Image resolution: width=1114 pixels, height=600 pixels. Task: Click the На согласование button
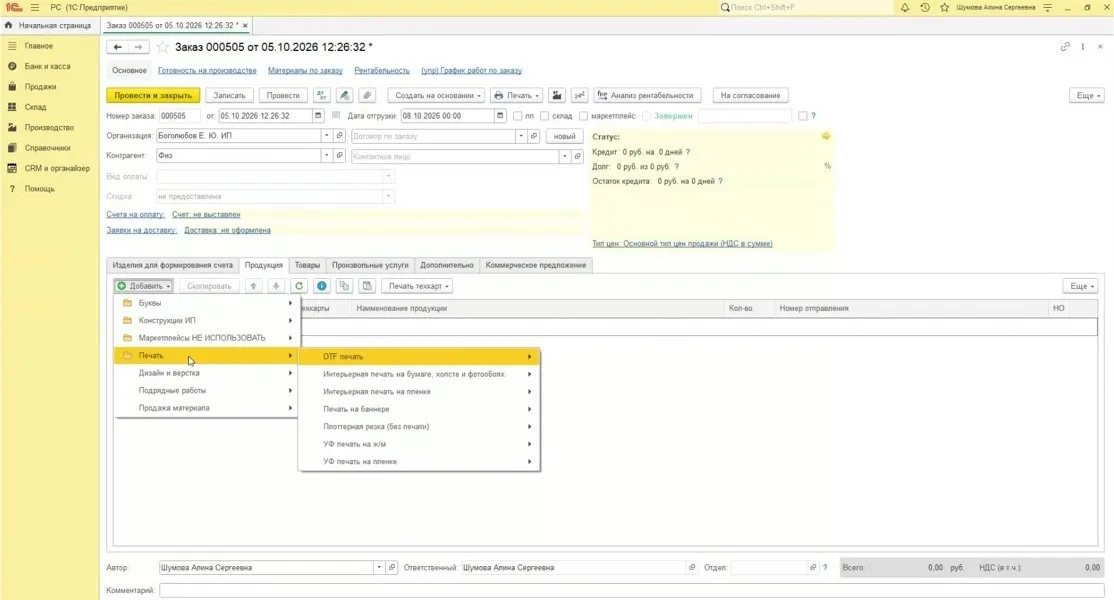750,95
